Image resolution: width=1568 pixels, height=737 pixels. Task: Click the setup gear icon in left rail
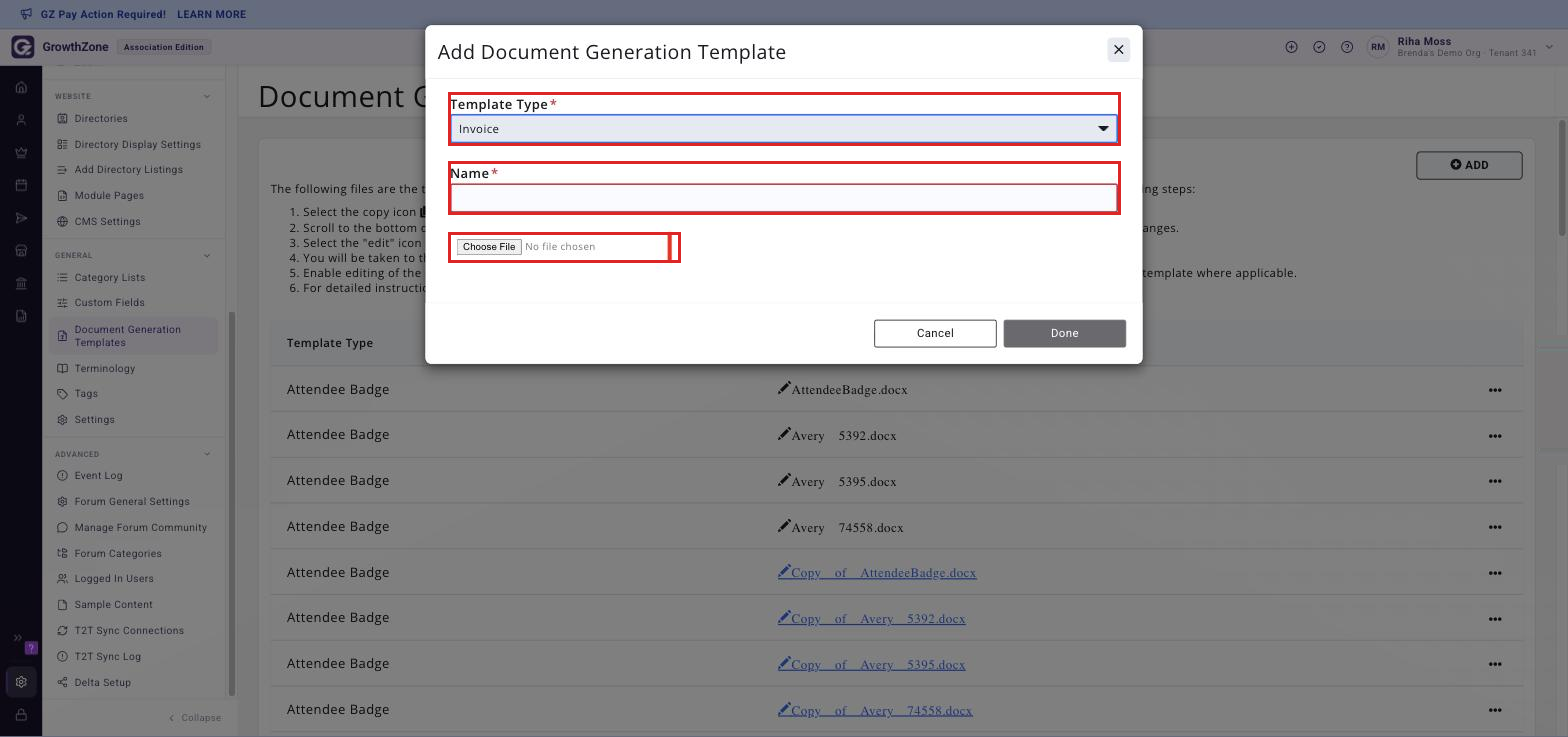tap(21, 682)
